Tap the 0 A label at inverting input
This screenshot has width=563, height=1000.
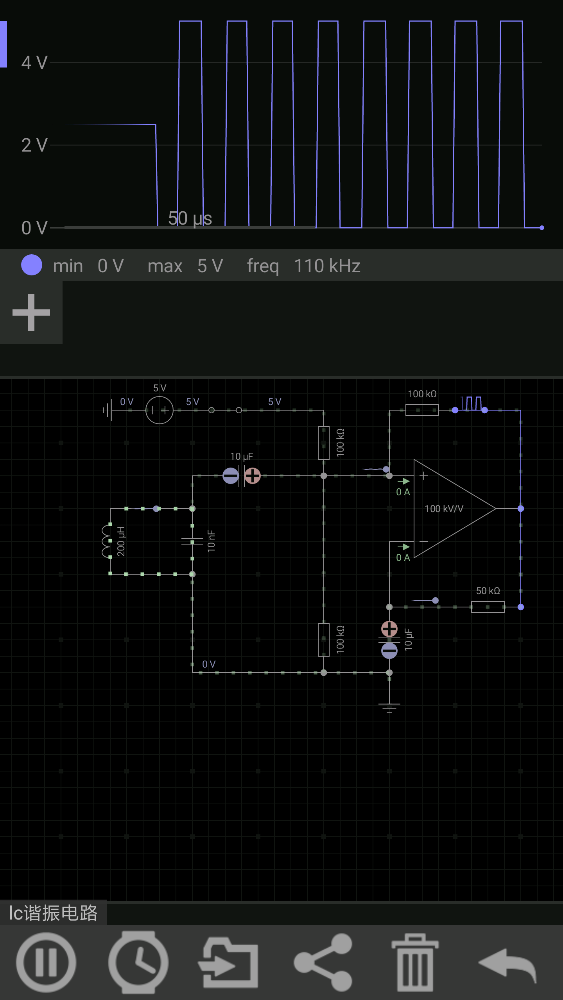[403, 557]
